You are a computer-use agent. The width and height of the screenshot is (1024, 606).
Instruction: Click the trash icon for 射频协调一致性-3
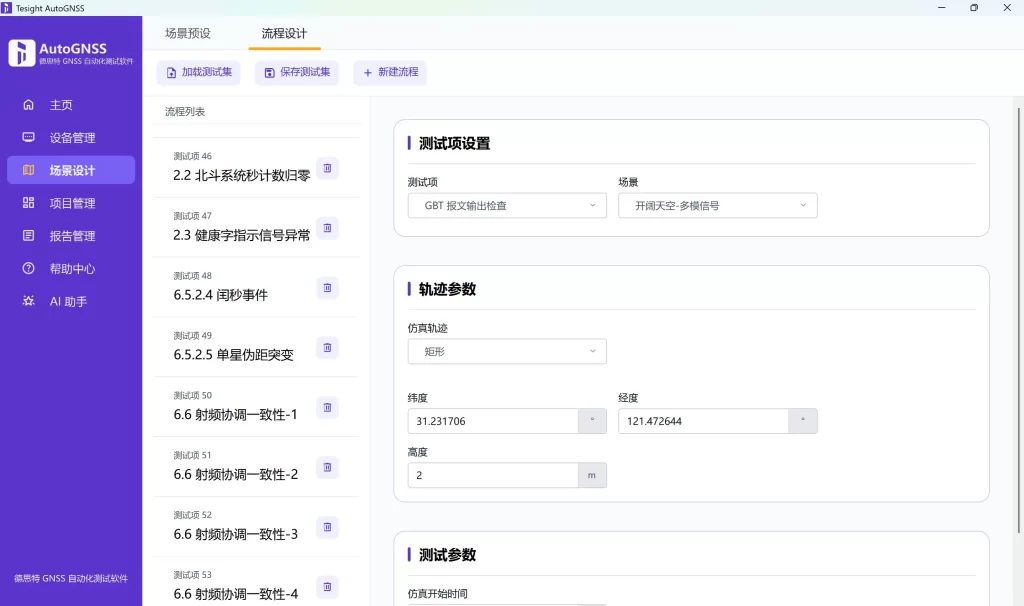coord(327,527)
